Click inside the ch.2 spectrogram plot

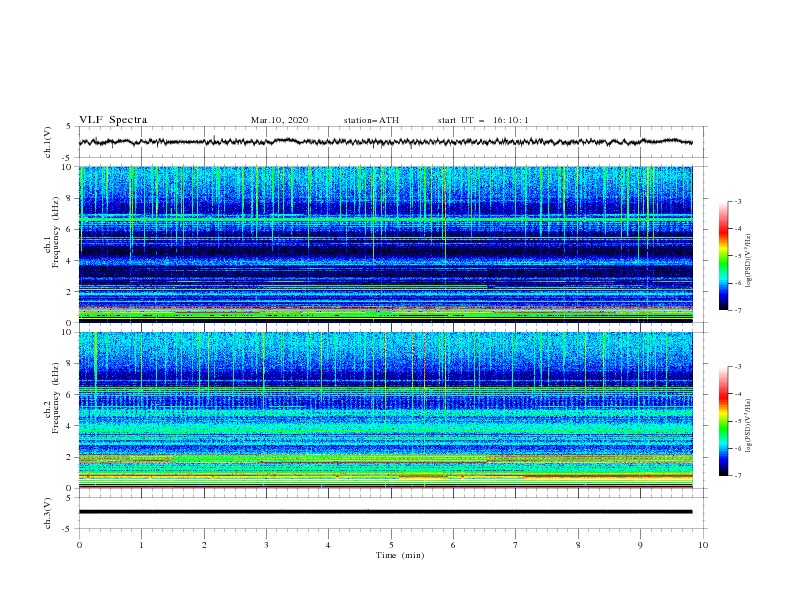click(385, 410)
